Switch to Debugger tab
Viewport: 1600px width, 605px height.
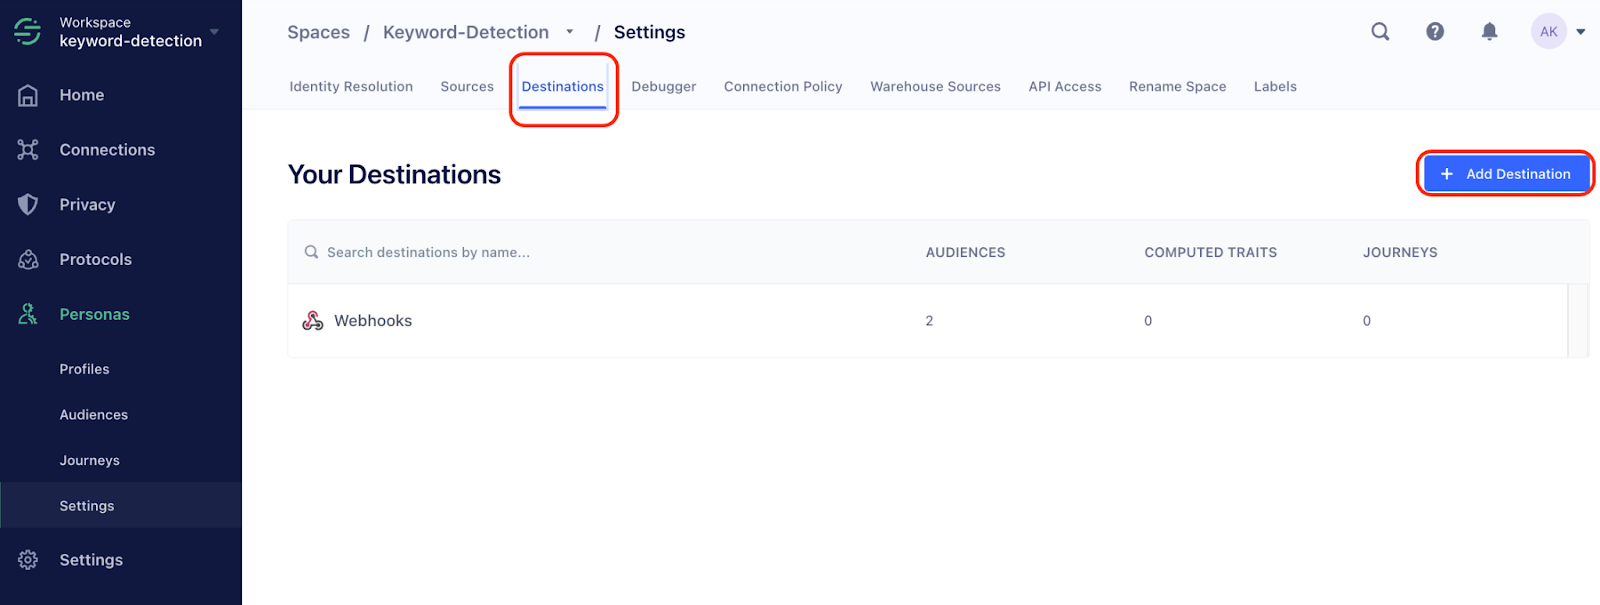click(664, 87)
